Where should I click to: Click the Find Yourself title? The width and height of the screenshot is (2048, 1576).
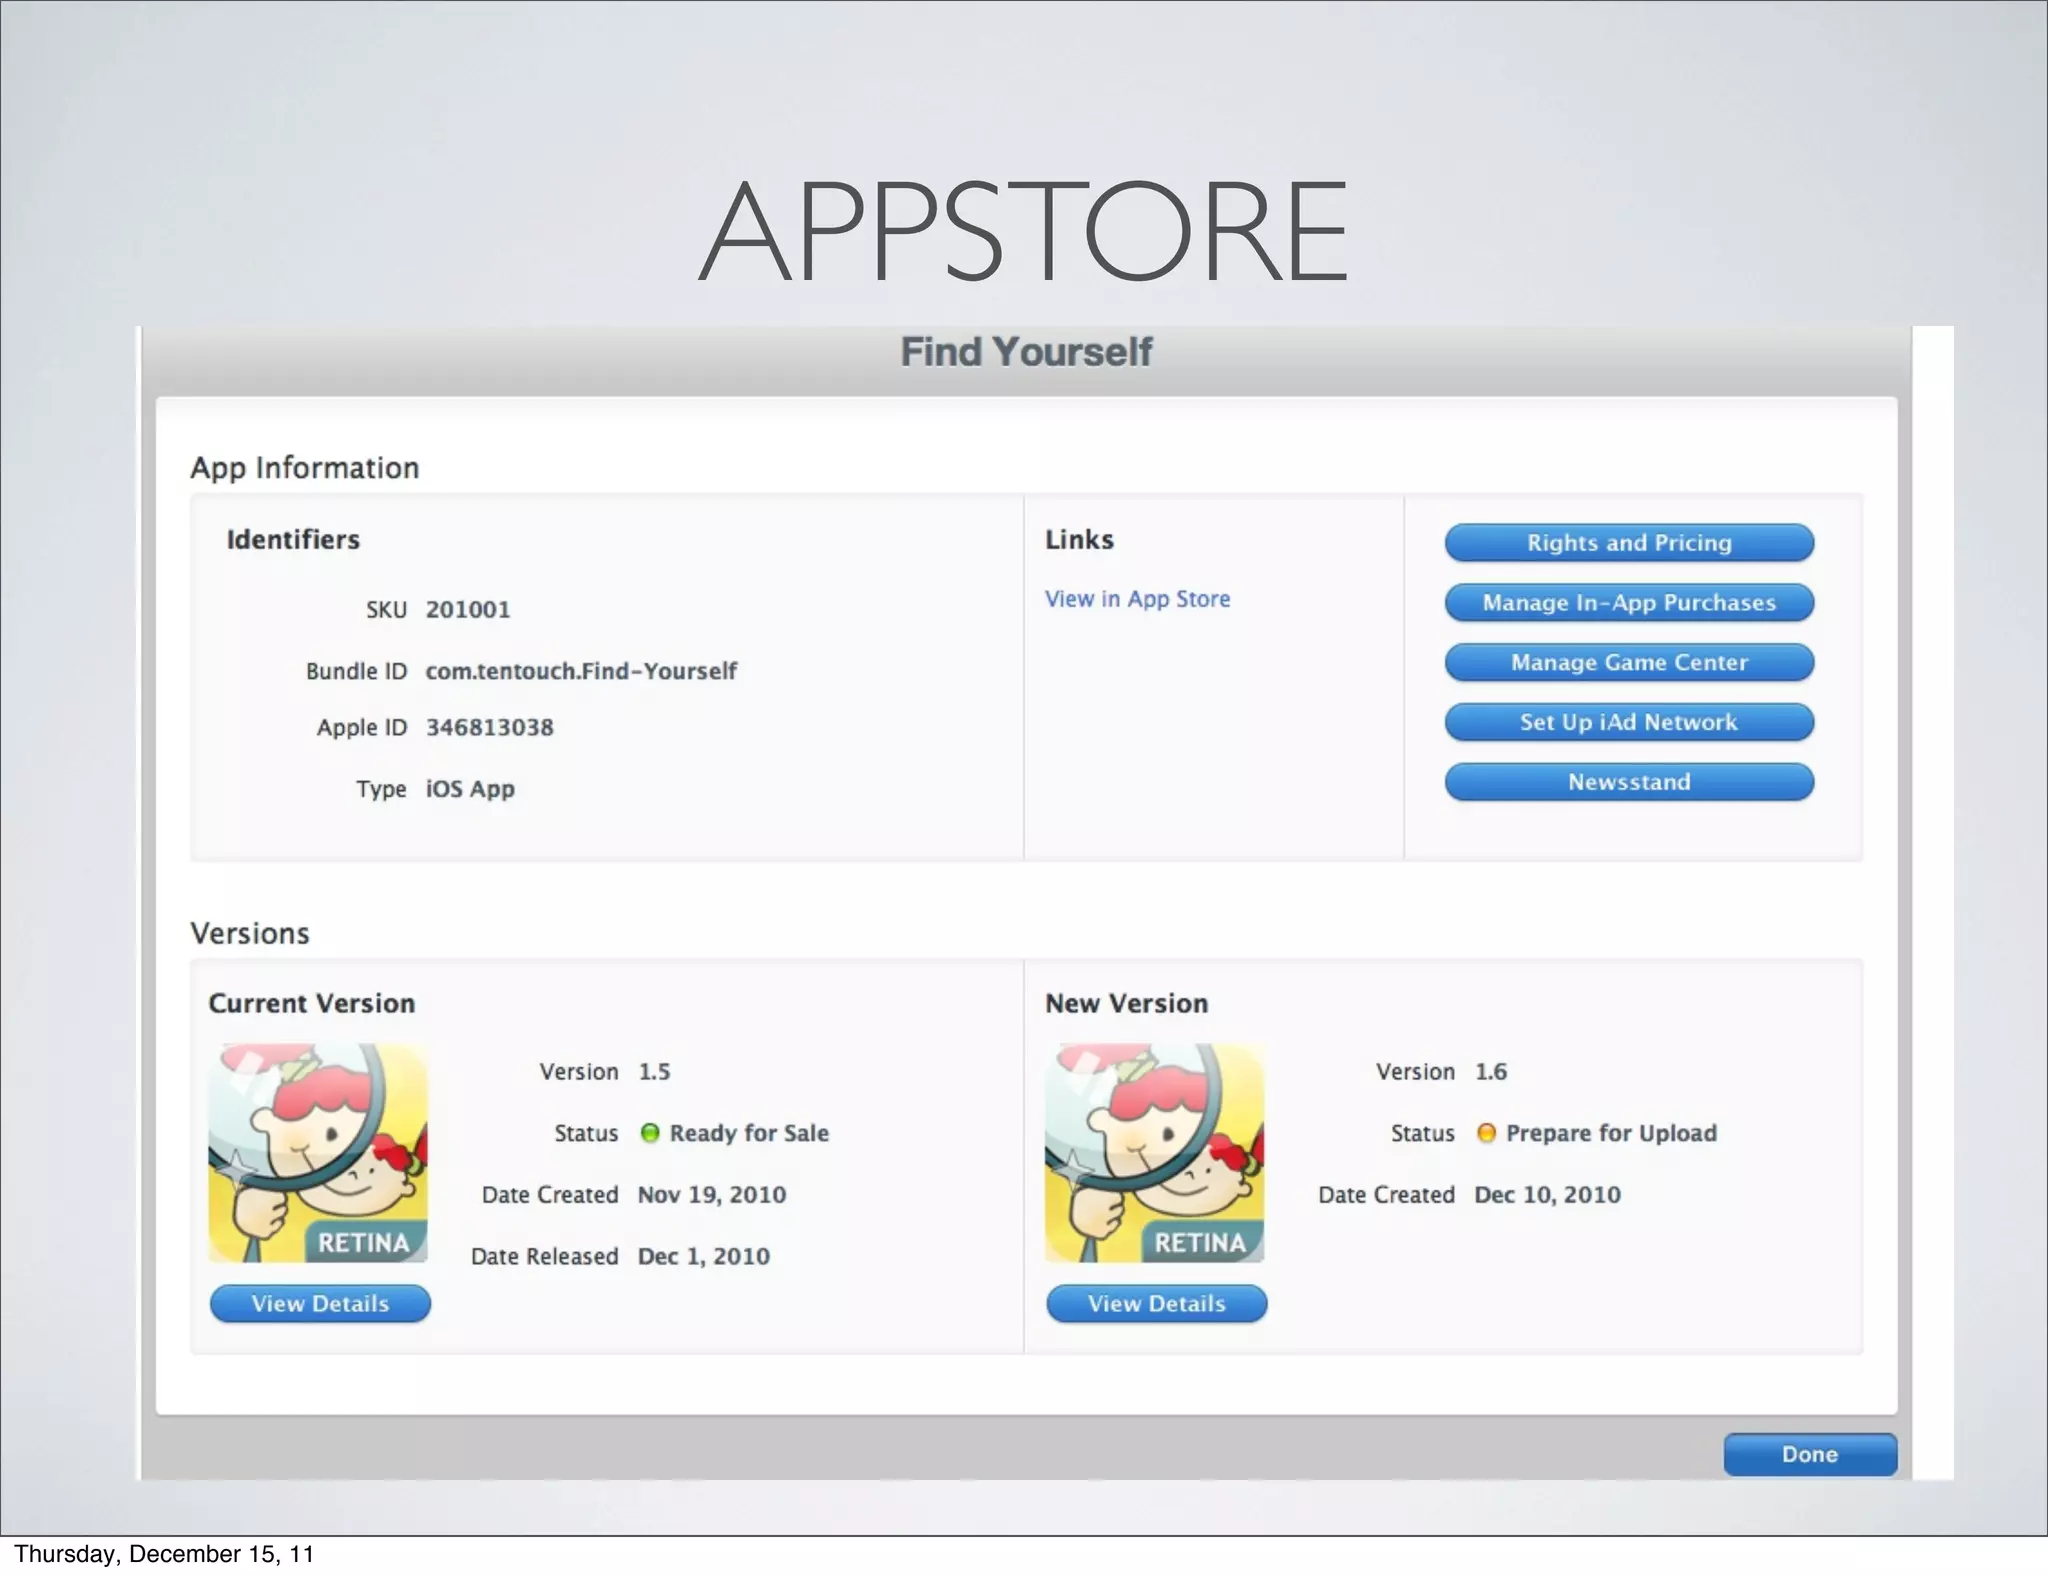(x=1026, y=352)
